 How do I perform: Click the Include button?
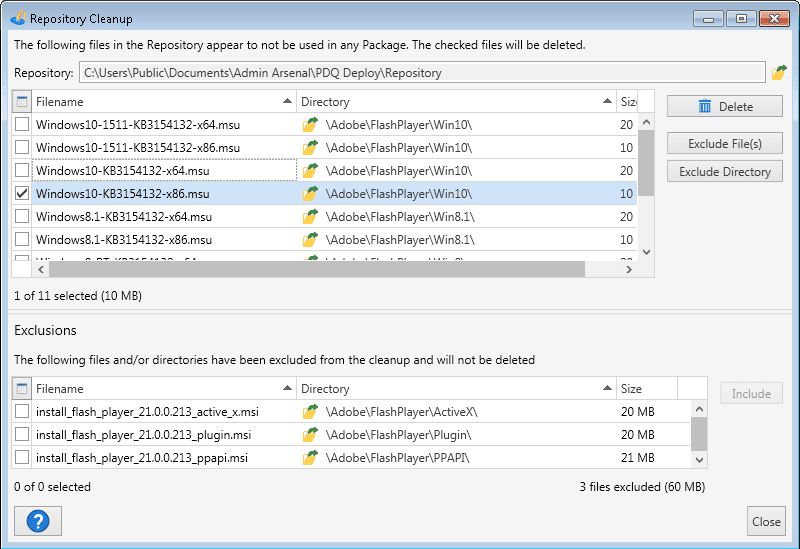(751, 393)
